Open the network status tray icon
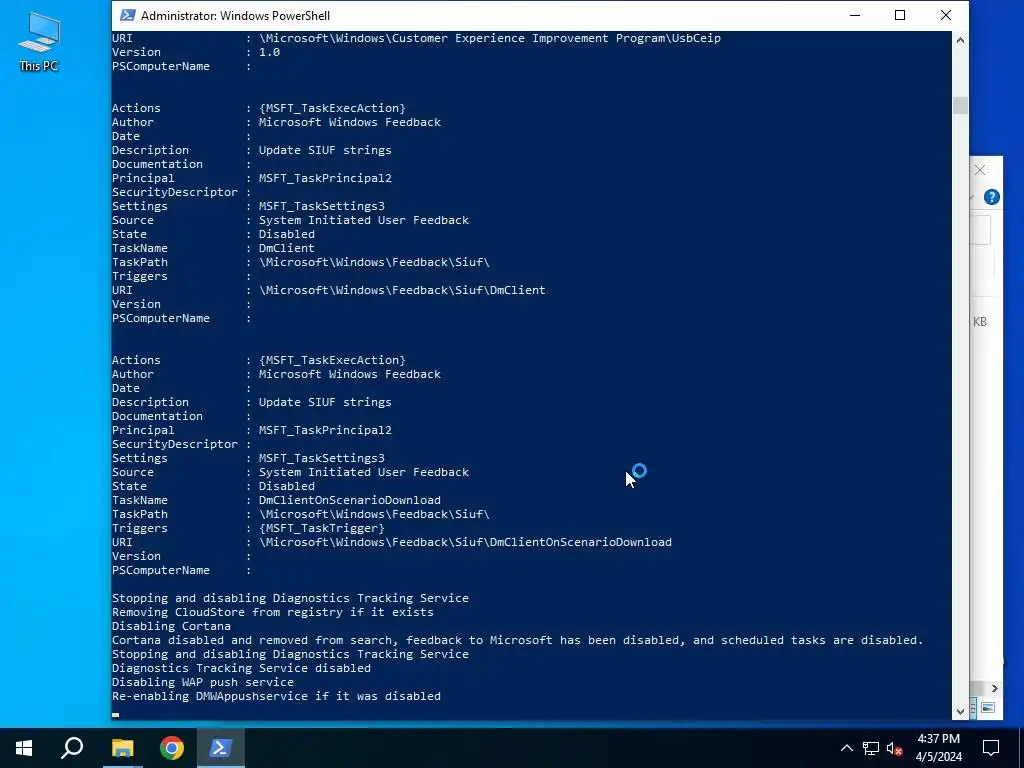1024x768 pixels. tap(871, 748)
